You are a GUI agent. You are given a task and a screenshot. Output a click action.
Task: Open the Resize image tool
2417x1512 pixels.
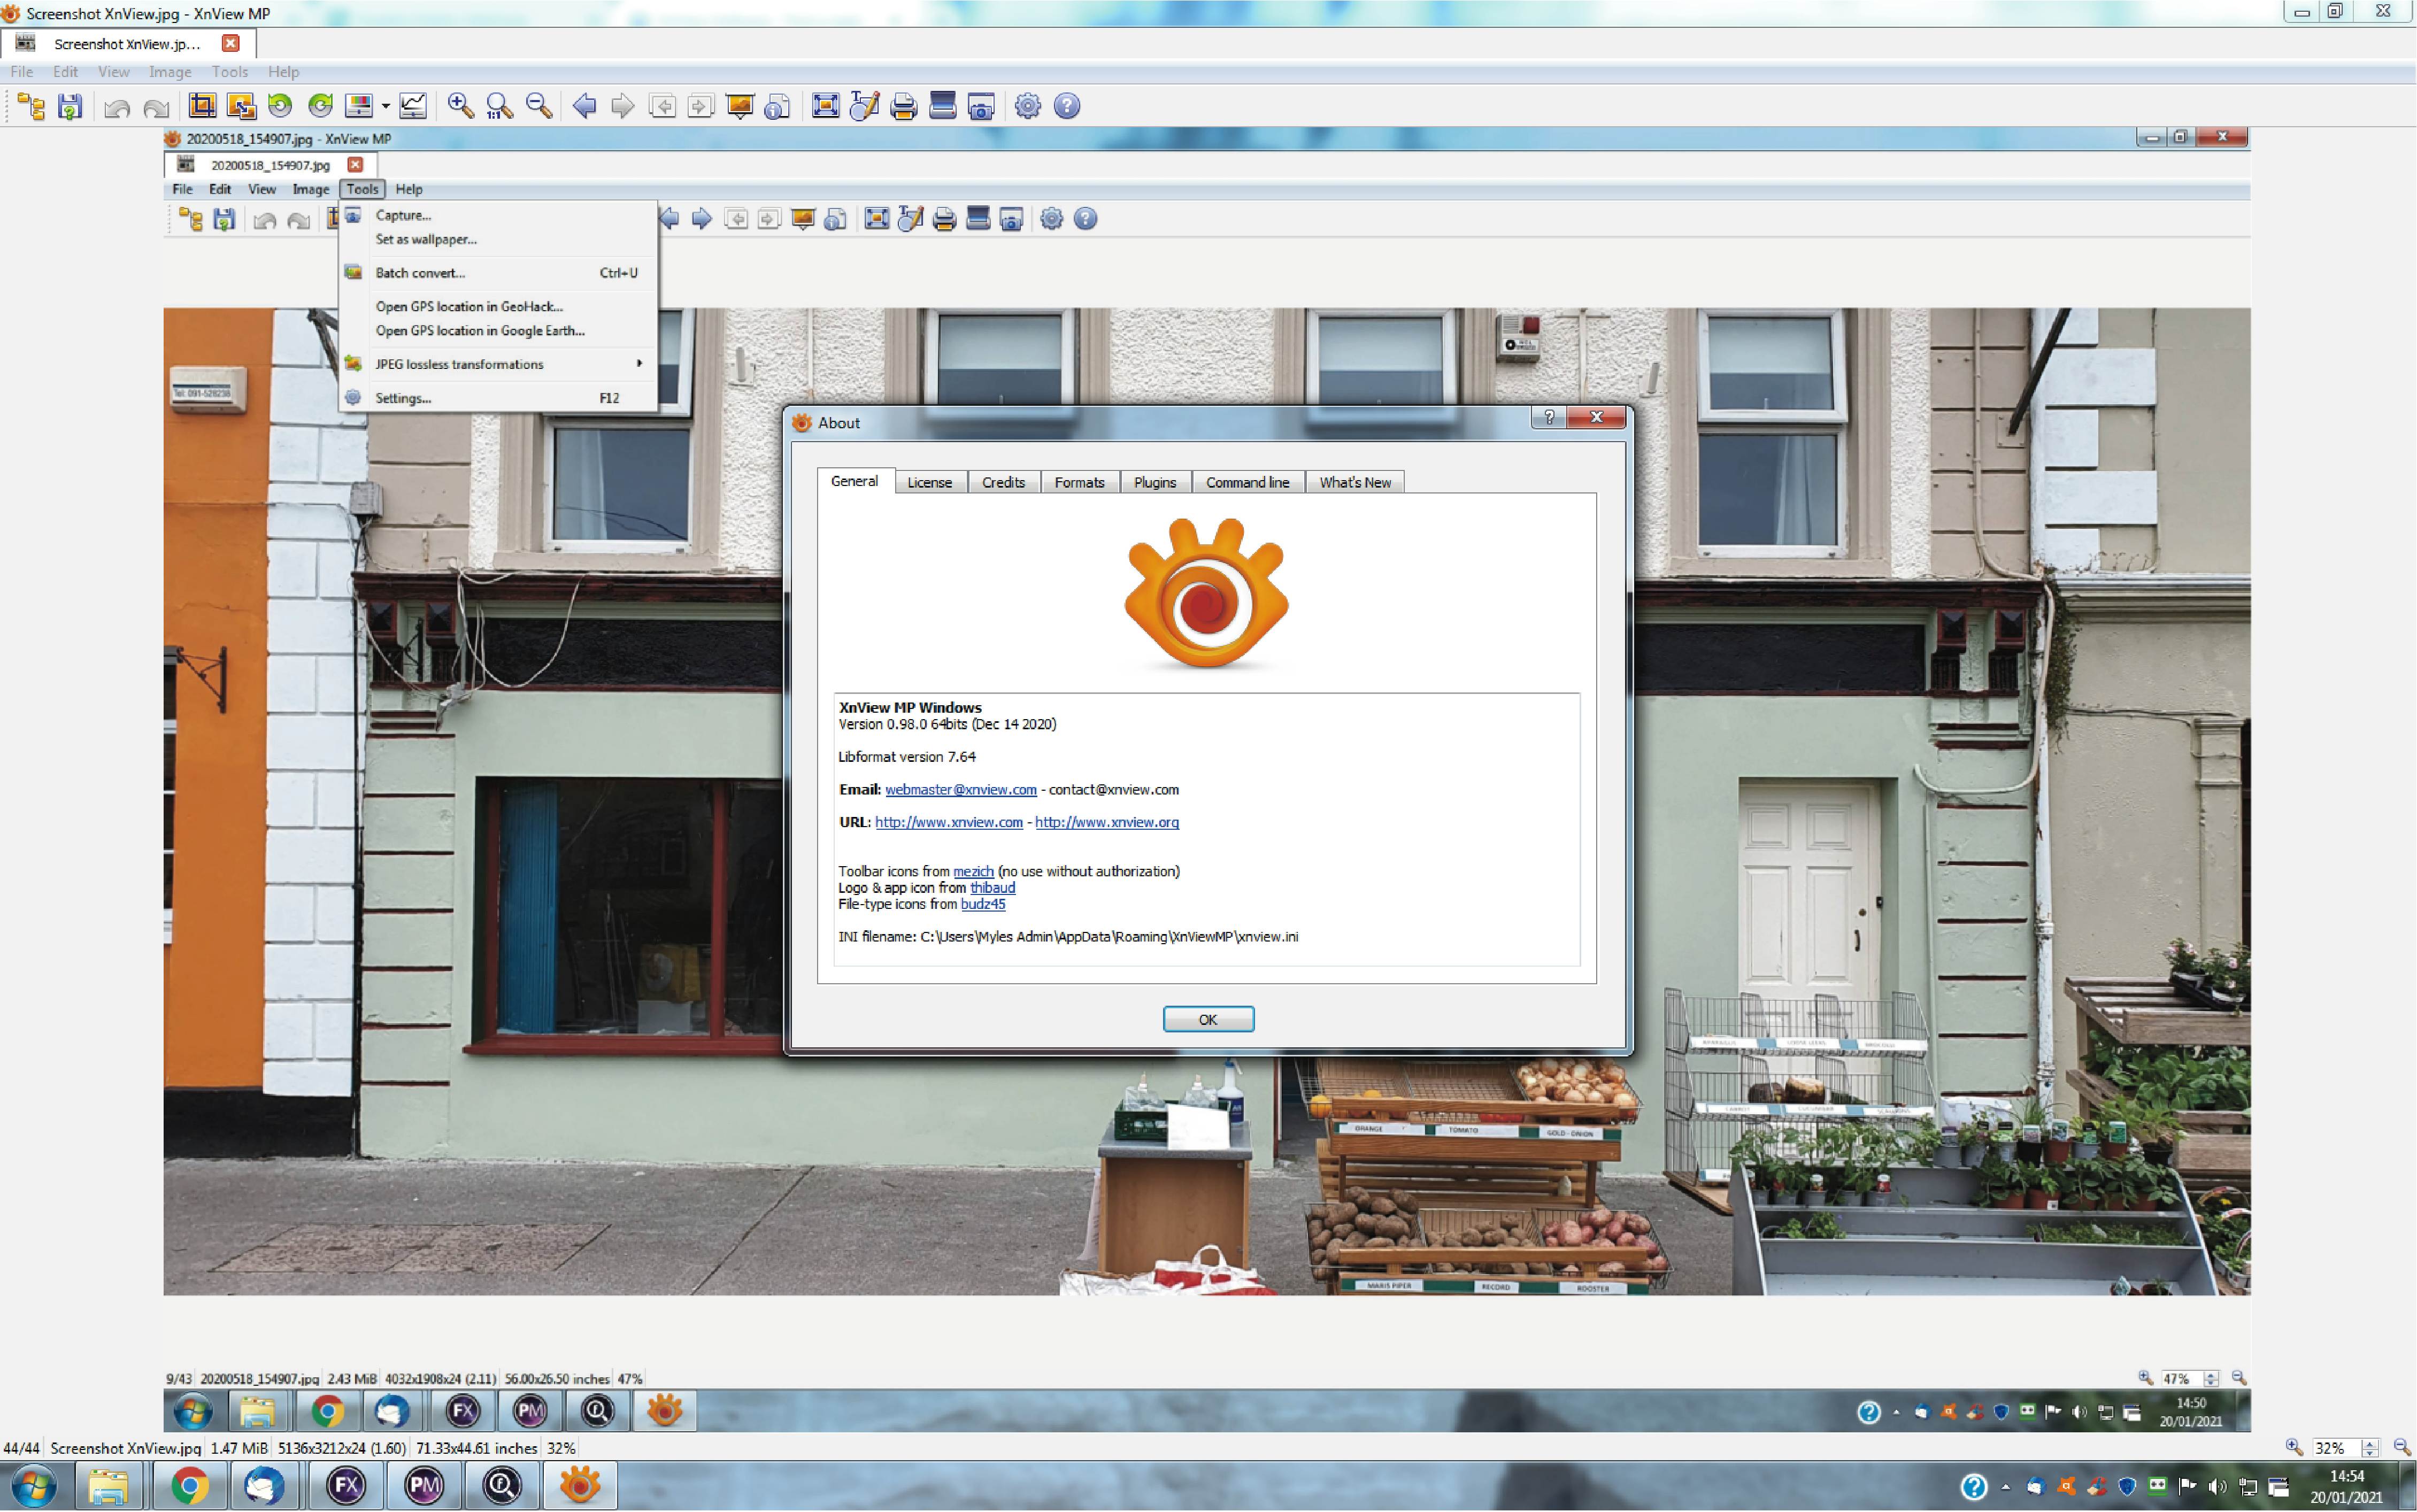pyautogui.click(x=241, y=106)
